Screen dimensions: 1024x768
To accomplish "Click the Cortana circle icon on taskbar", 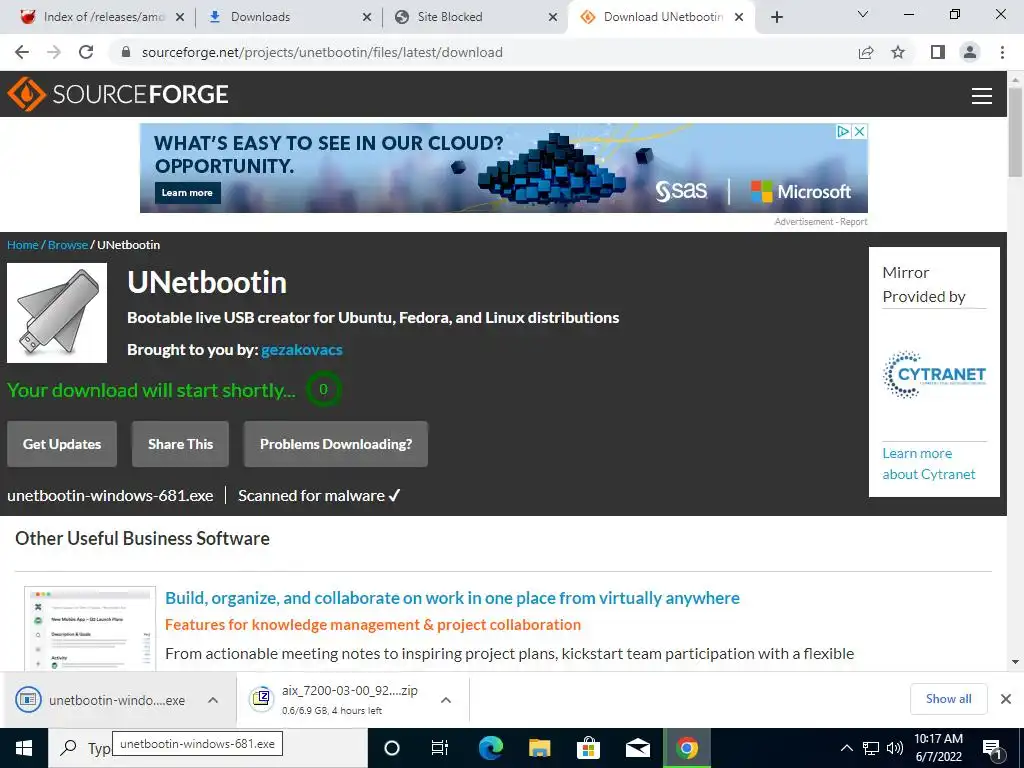I will (x=391, y=748).
